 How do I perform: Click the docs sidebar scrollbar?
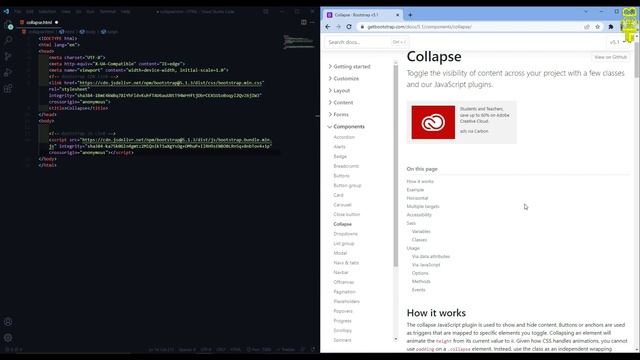coord(396,165)
